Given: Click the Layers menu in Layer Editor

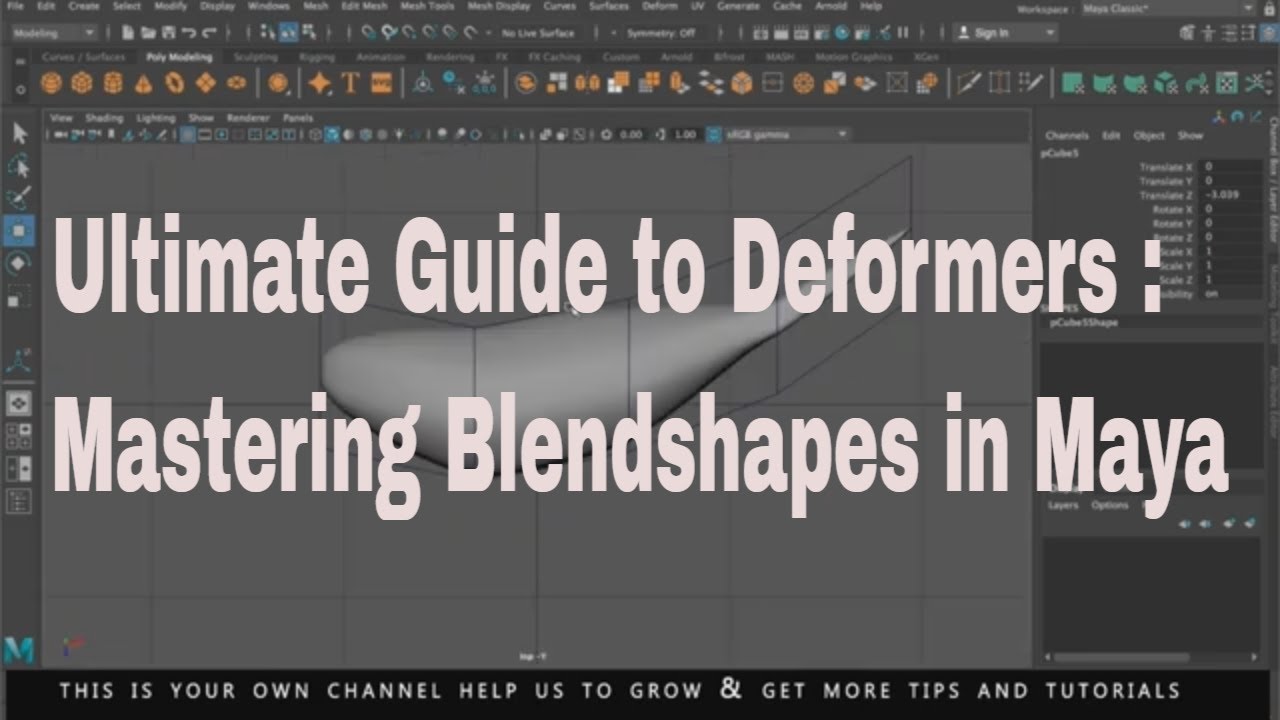Looking at the screenshot, I should [x=1063, y=505].
